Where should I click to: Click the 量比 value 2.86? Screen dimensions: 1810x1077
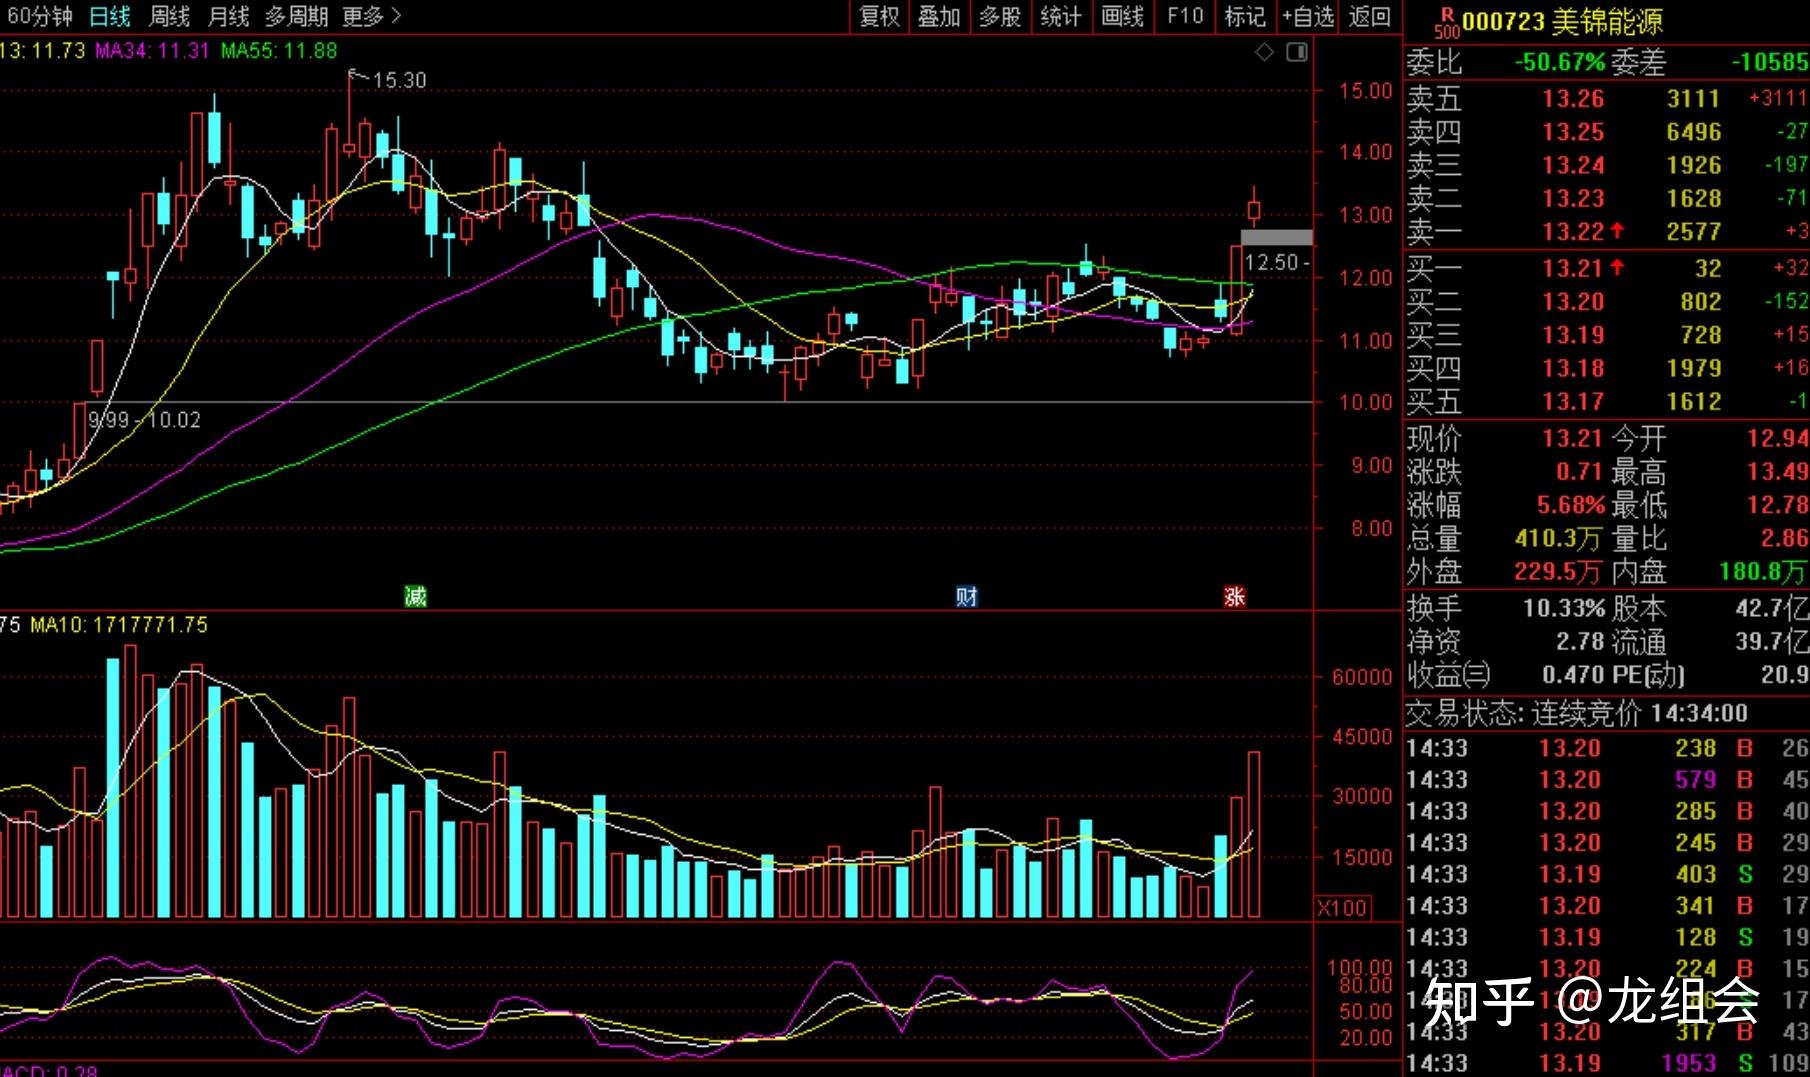tap(1784, 538)
